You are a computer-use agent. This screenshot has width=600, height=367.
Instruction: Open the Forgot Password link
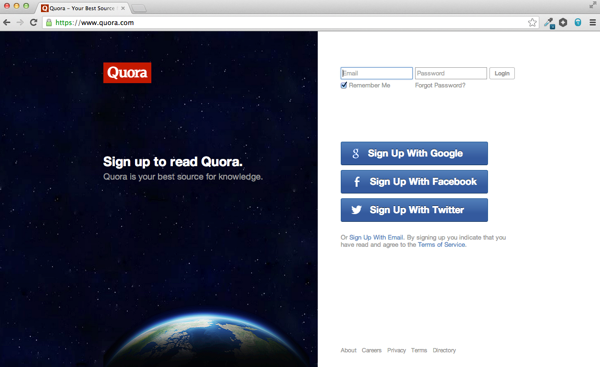pos(440,85)
